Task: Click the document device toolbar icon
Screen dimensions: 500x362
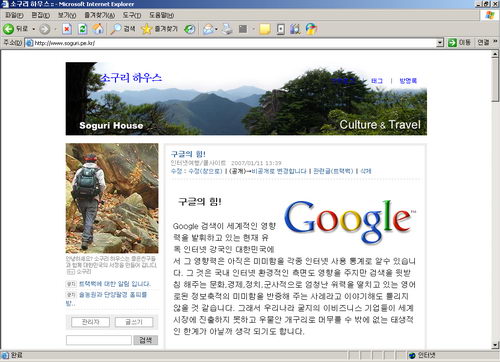Action: (x=281, y=29)
